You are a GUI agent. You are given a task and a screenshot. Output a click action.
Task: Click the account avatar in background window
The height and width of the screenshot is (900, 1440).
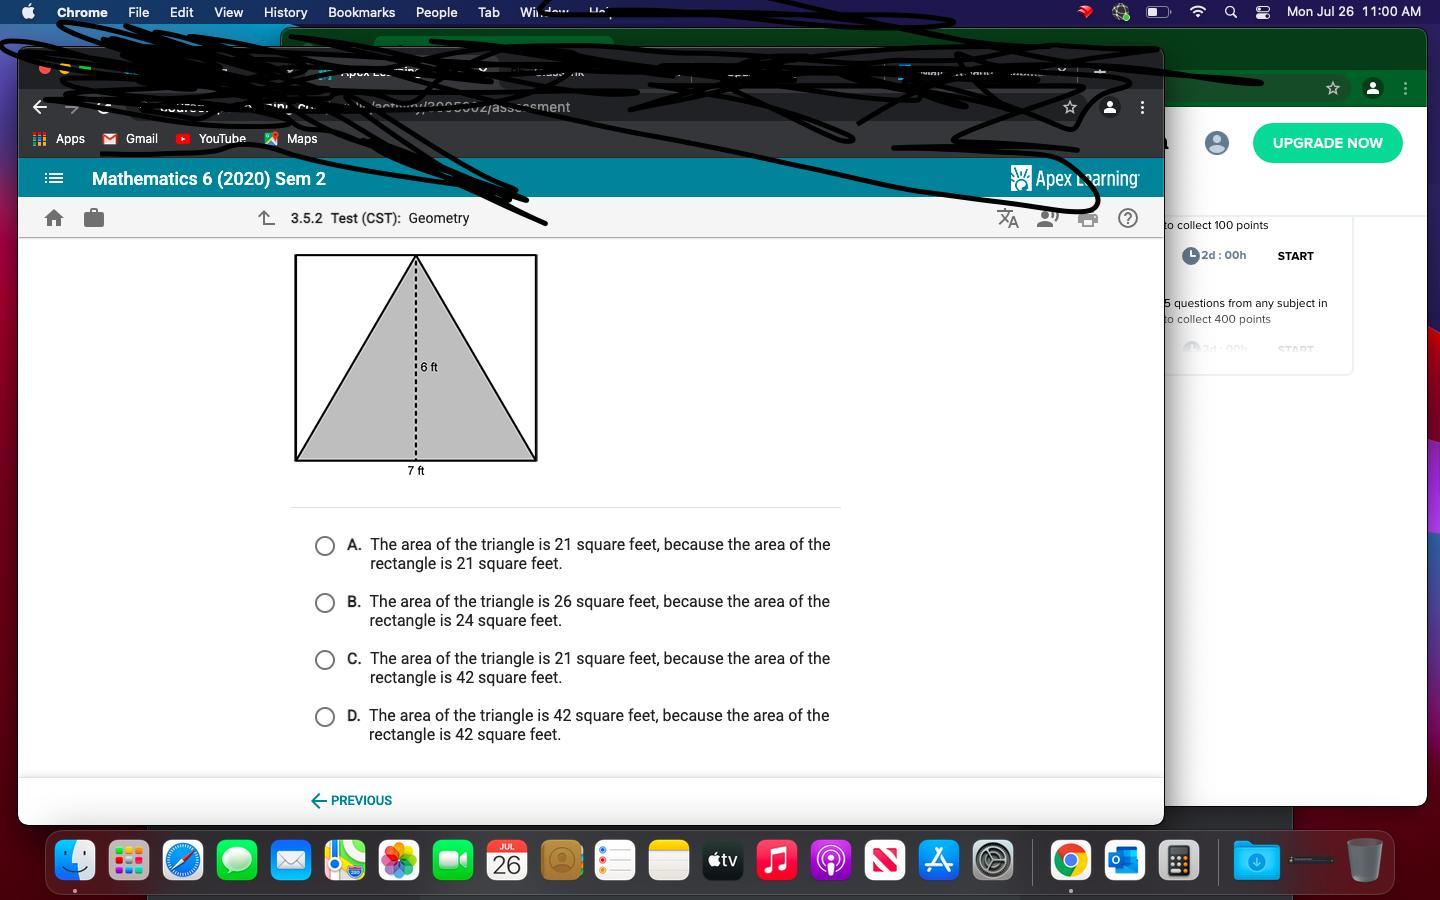point(1216,143)
